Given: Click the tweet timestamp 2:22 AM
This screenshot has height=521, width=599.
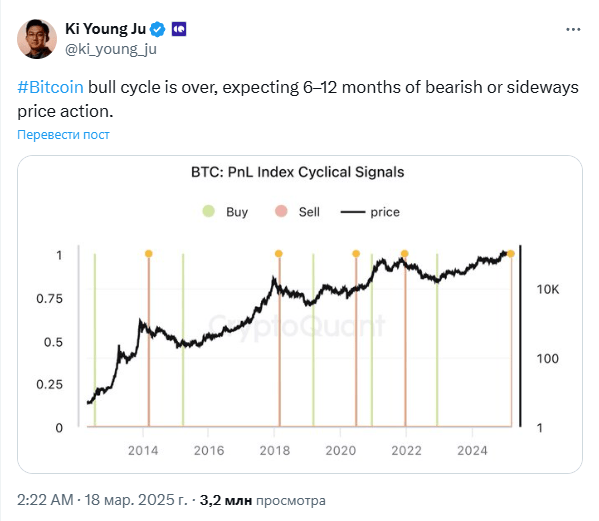Looking at the screenshot, I should pos(45,500).
